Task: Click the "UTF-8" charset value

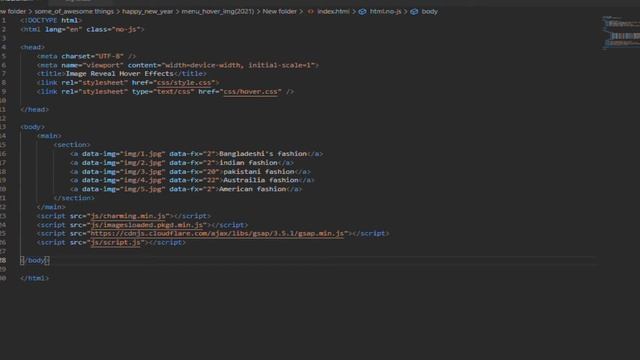Action: 109,56
